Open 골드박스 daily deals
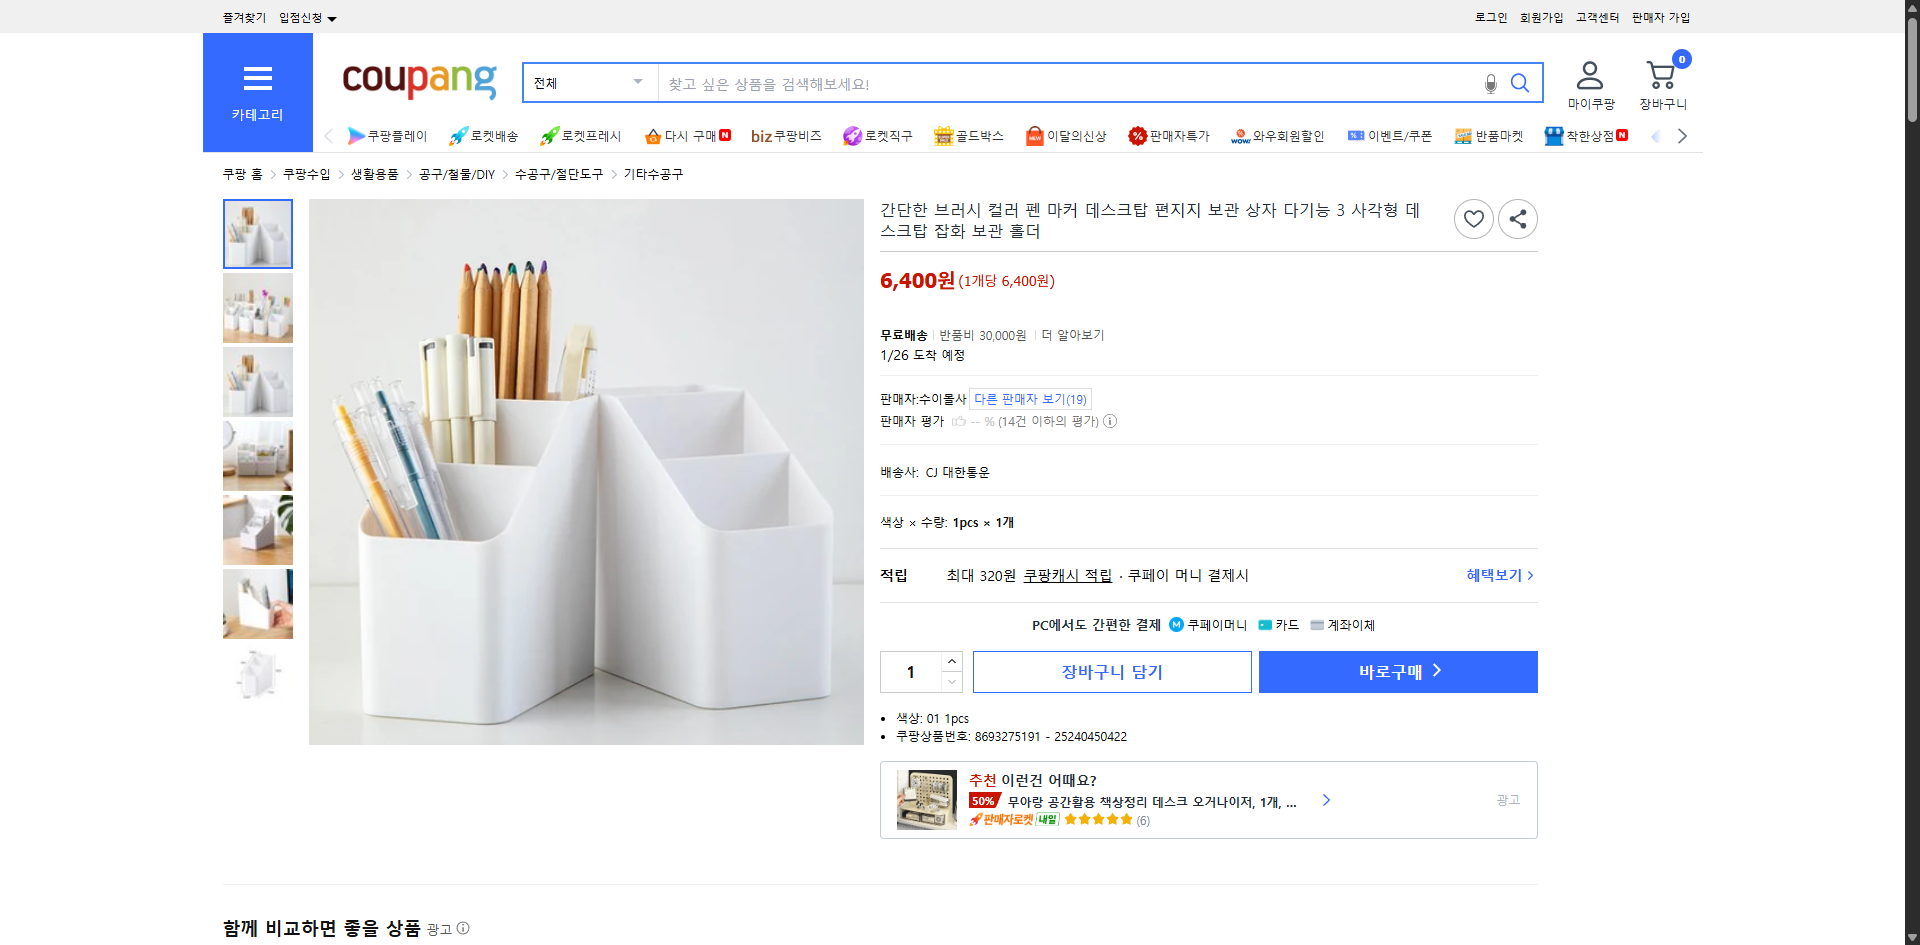The height and width of the screenshot is (945, 1920). [968, 136]
